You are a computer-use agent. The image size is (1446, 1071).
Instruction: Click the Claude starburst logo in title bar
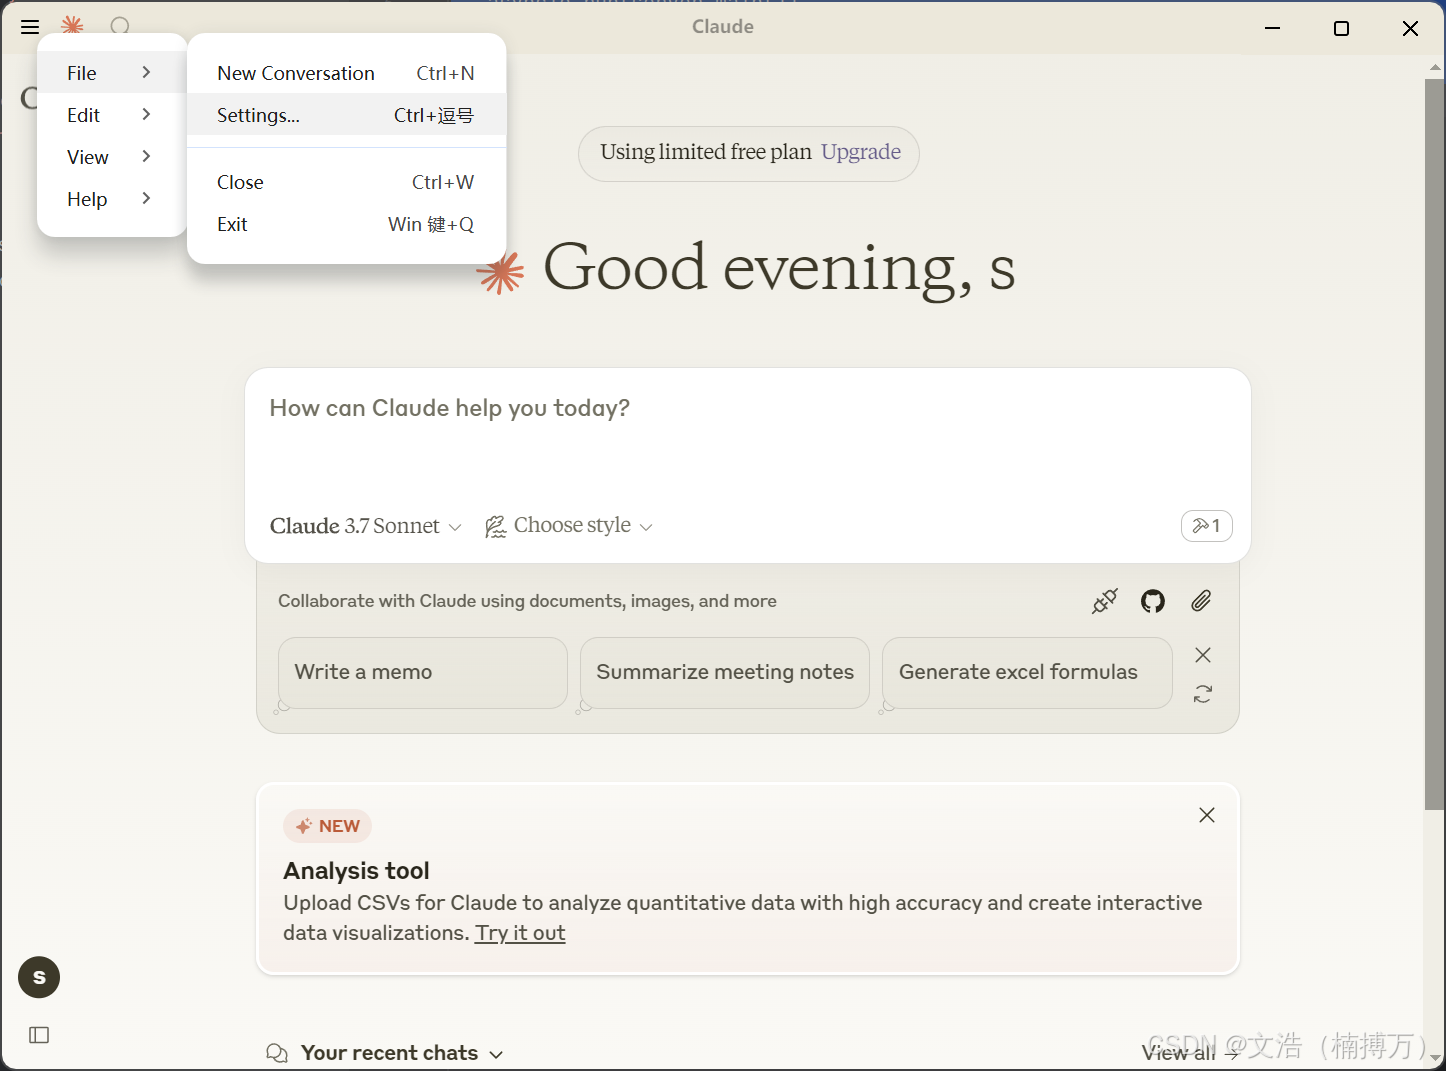click(x=72, y=27)
